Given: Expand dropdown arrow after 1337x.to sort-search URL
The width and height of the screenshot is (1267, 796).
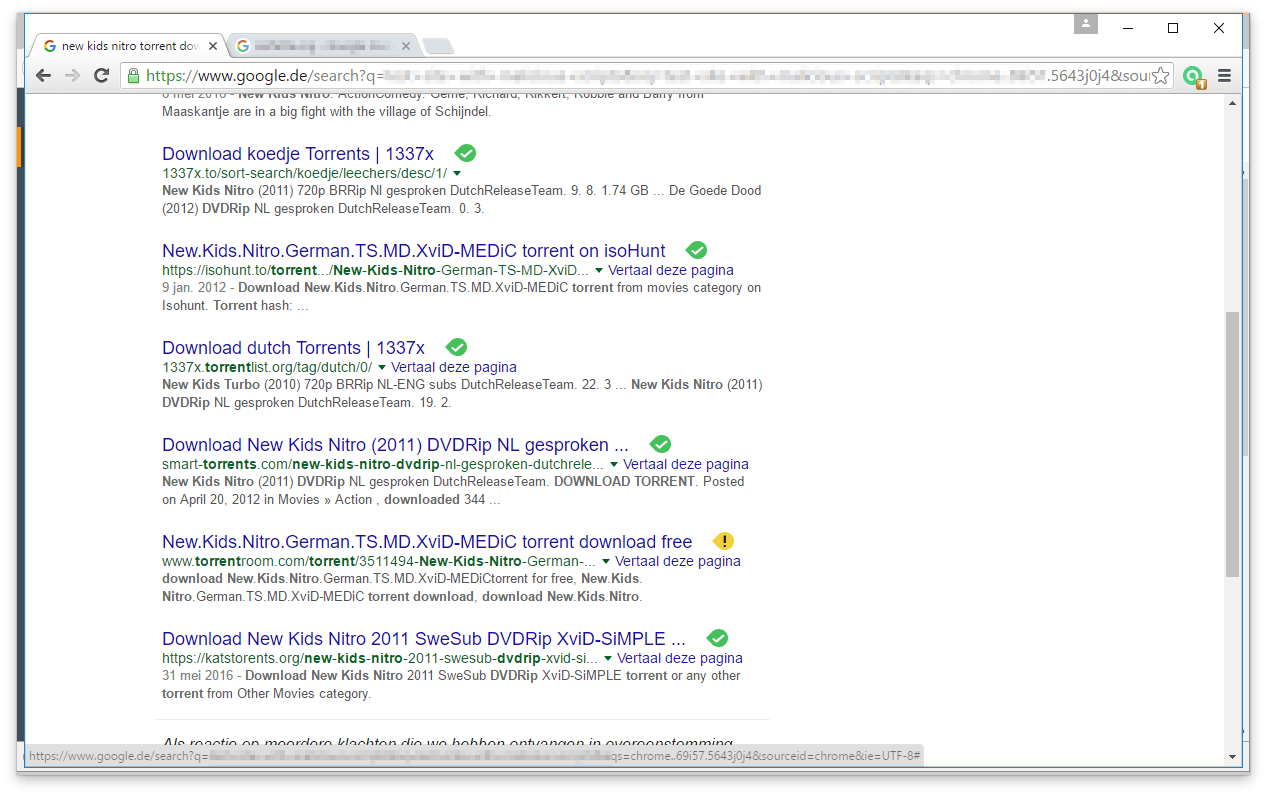Looking at the screenshot, I should click(x=457, y=173).
